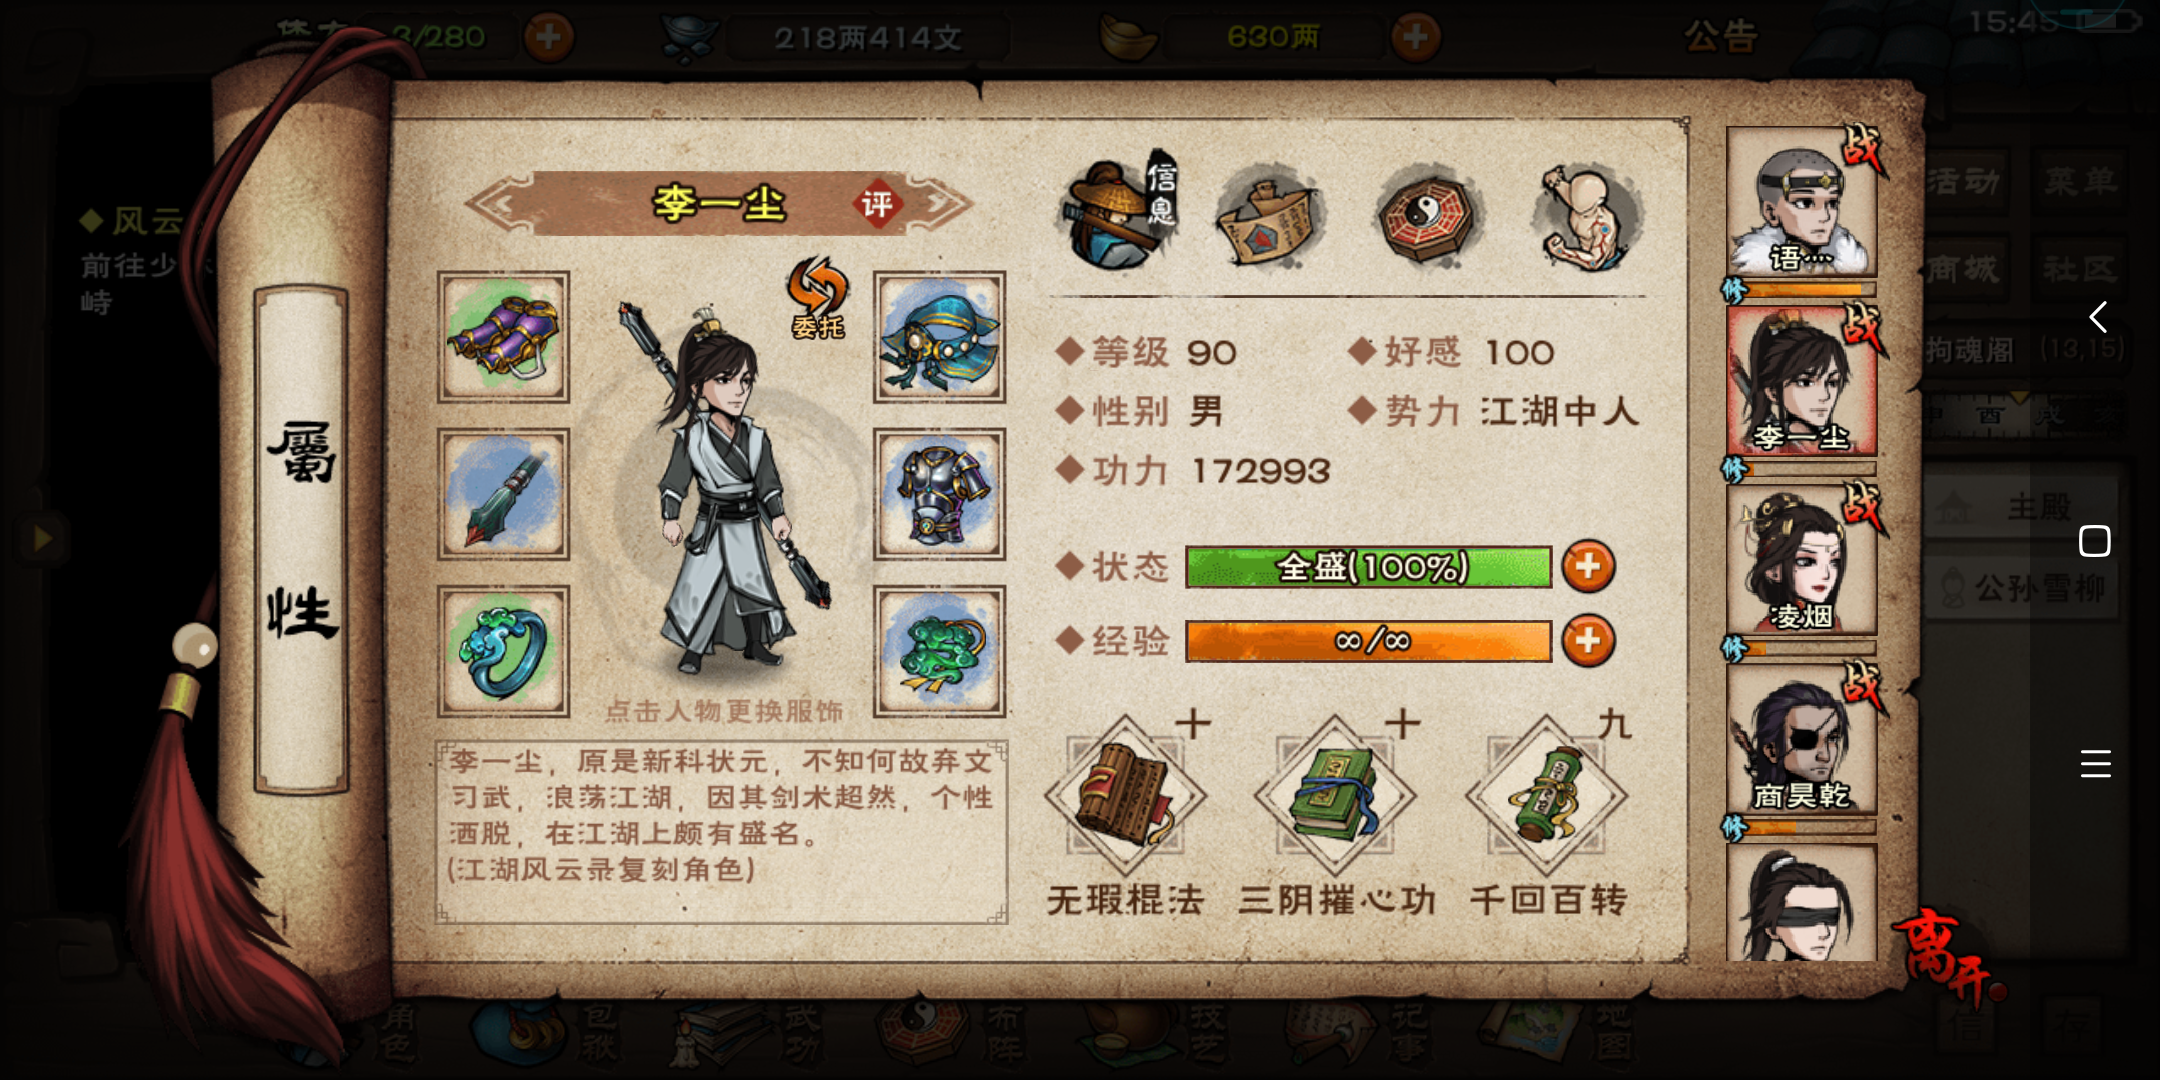Select the jade ring equipment slot
The image size is (2160, 1080).
(504, 651)
